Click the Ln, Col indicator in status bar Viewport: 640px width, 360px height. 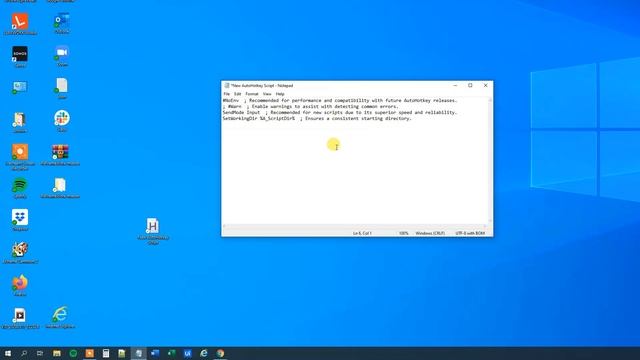click(362, 233)
